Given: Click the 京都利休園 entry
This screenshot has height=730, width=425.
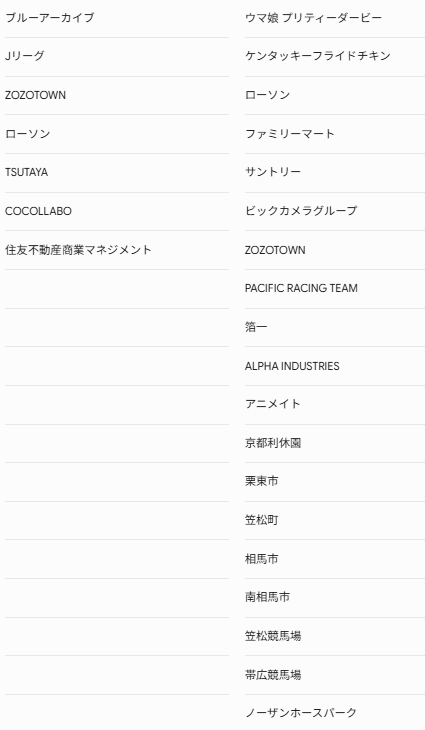Looking at the screenshot, I should coord(273,443).
